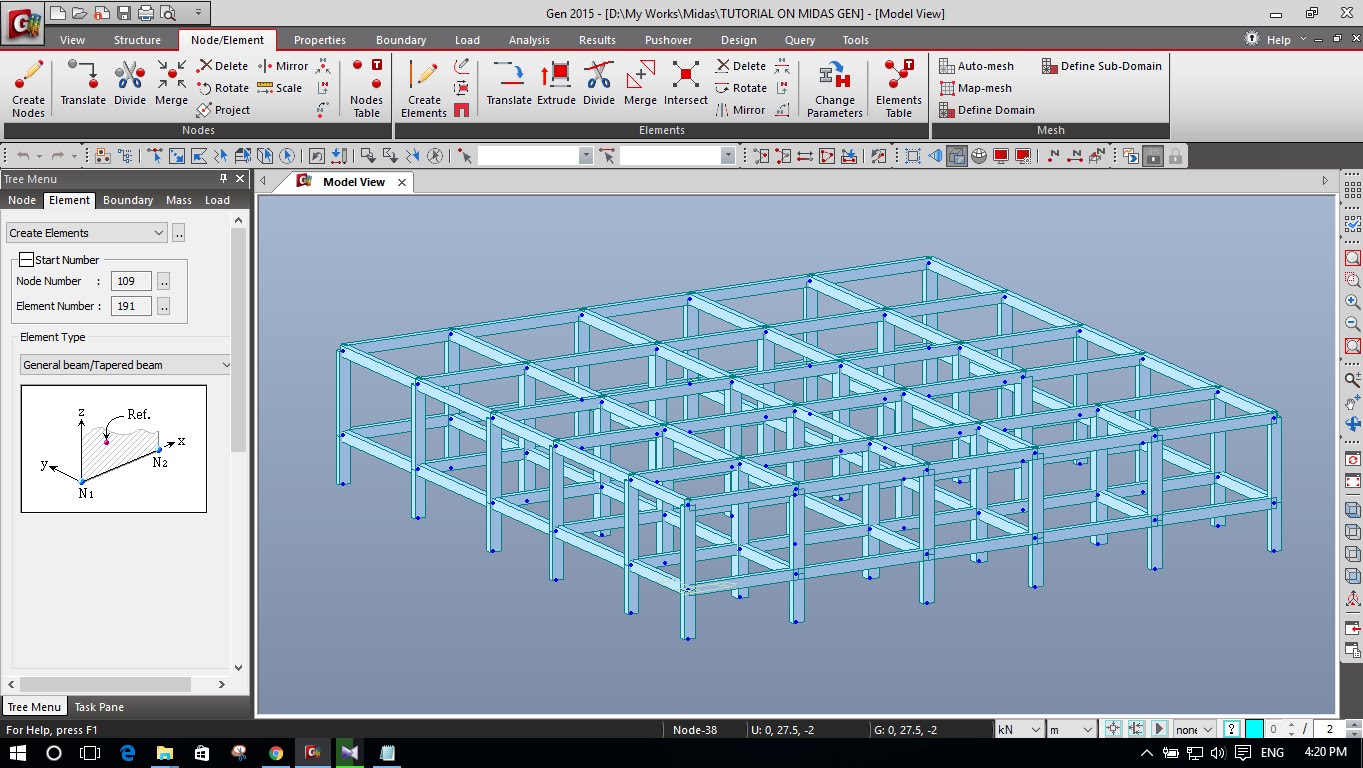Select the Create Nodes tool
Screen dimensions: 1363x768
28,88
